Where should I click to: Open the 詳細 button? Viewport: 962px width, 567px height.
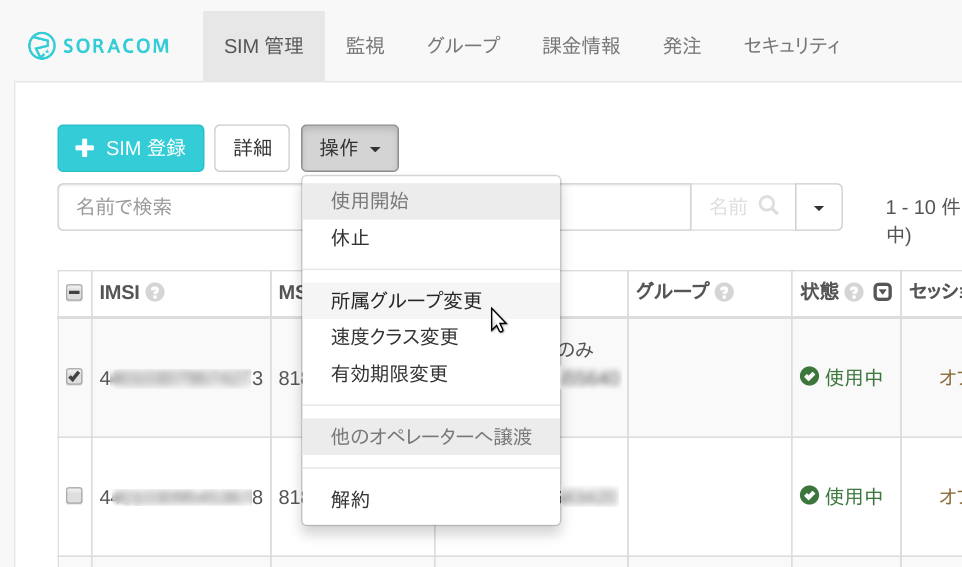point(252,148)
